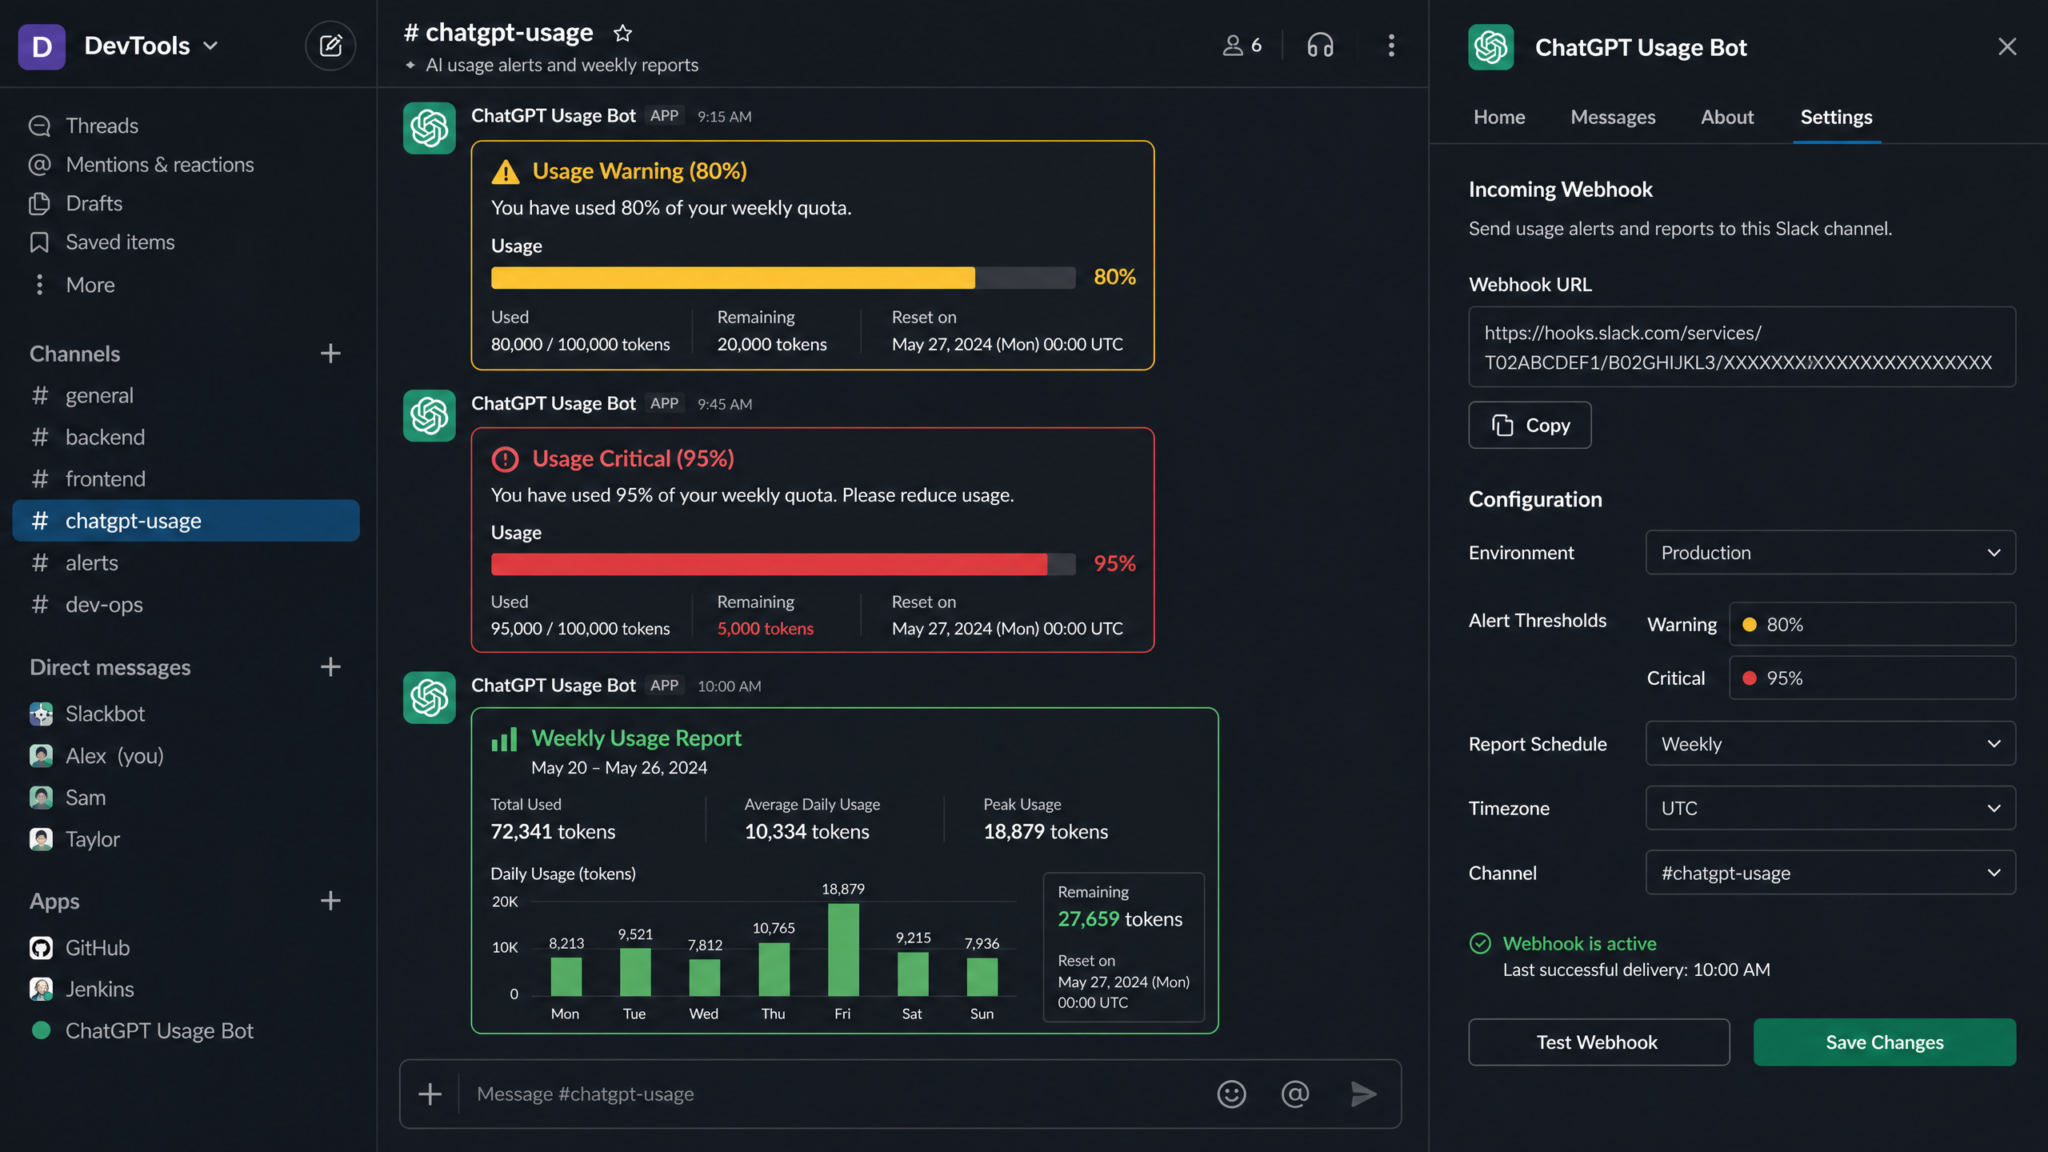The image size is (2048, 1152).
Task: Copy the webhook URL
Action: pos(1529,425)
